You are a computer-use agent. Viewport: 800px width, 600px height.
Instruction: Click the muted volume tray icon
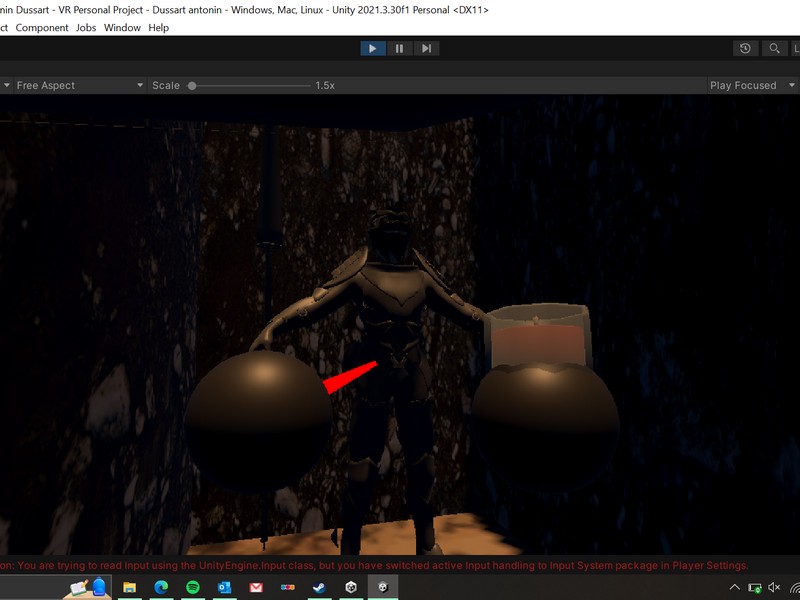click(x=774, y=587)
